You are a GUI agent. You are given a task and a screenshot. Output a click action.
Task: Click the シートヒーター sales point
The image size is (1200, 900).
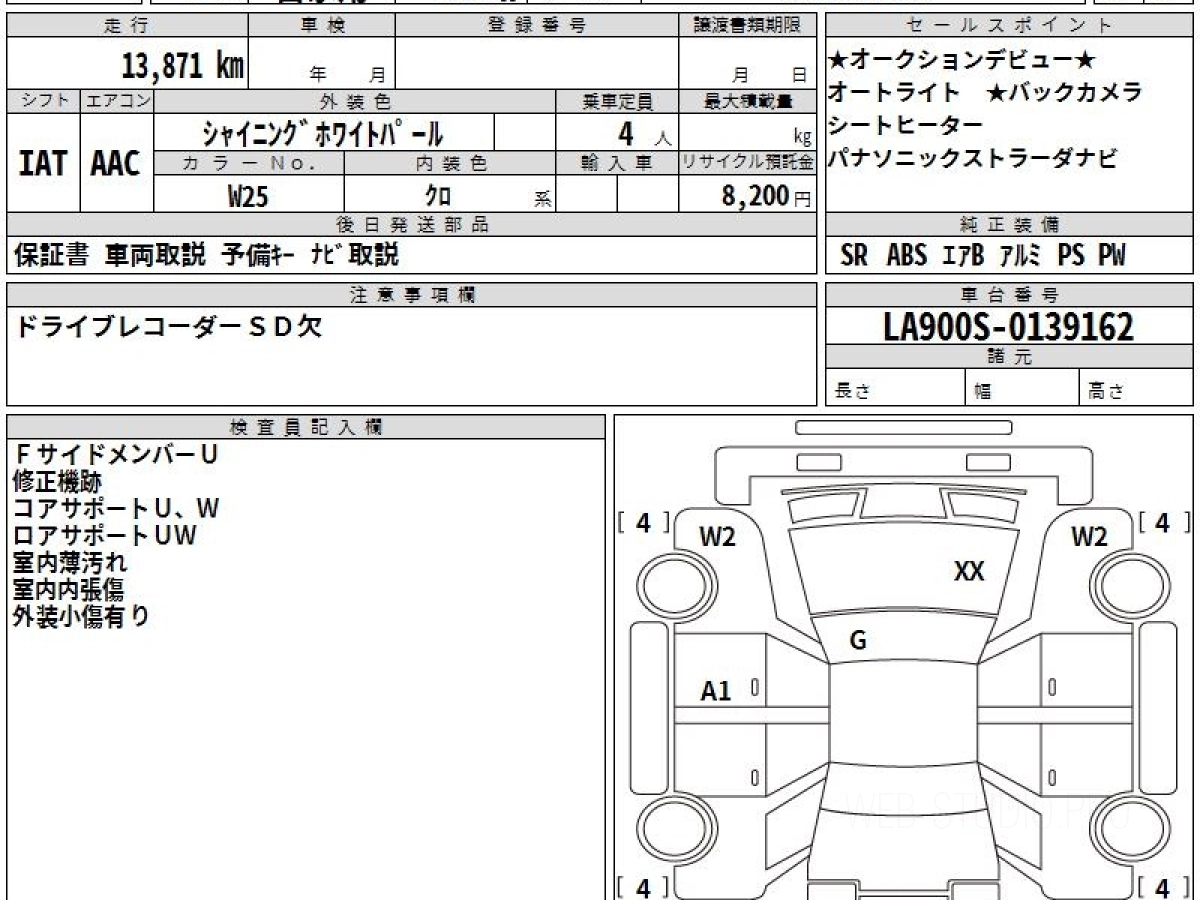tap(906, 124)
